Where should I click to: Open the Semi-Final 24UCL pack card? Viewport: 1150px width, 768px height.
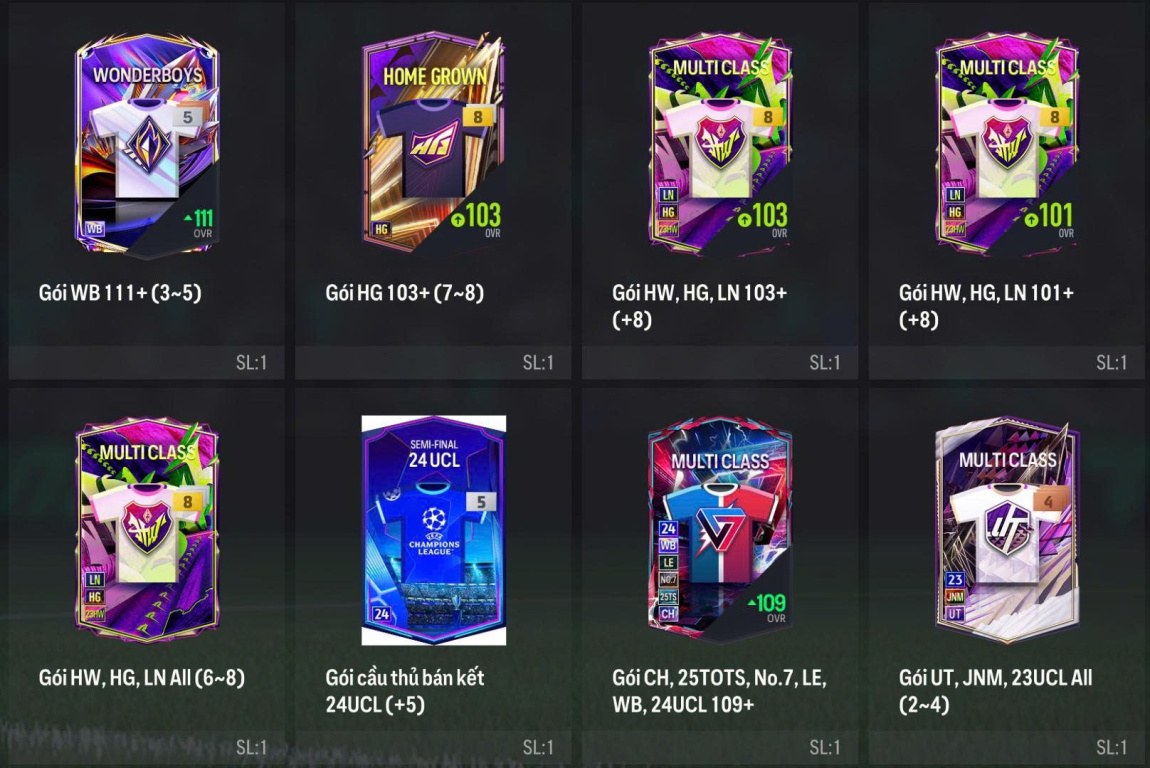[x=433, y=530]
